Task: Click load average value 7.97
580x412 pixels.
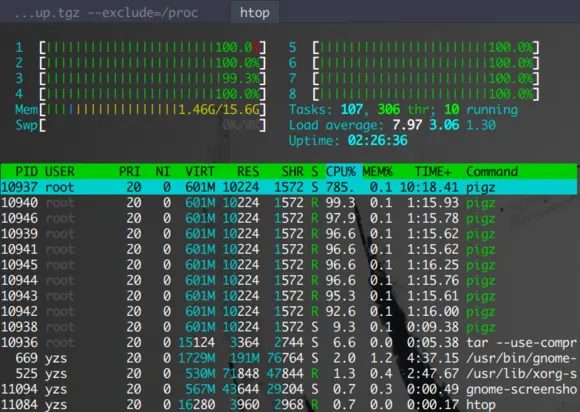Action: coord(407,125)
